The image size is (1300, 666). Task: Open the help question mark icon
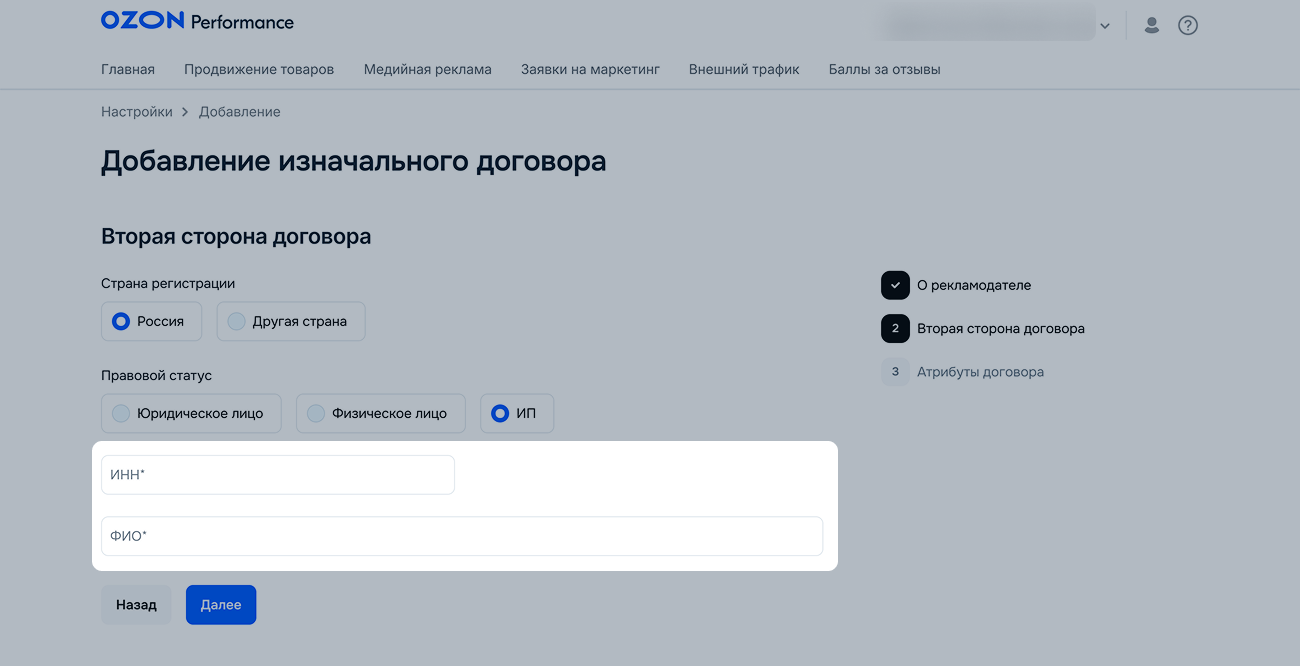pos(1187,25)
